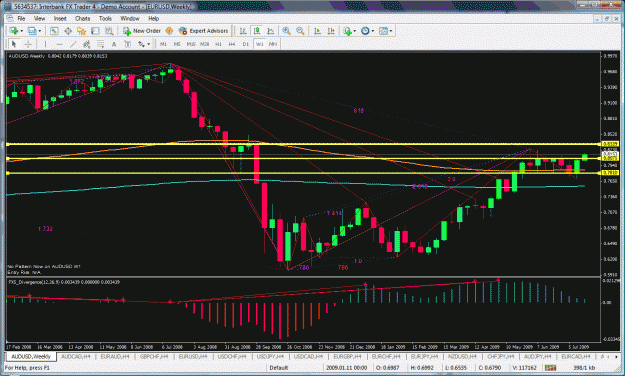Image resolution: width=625 pixels, height=376 pixels.
Task: Open the Templates icon
Action: 383,31
